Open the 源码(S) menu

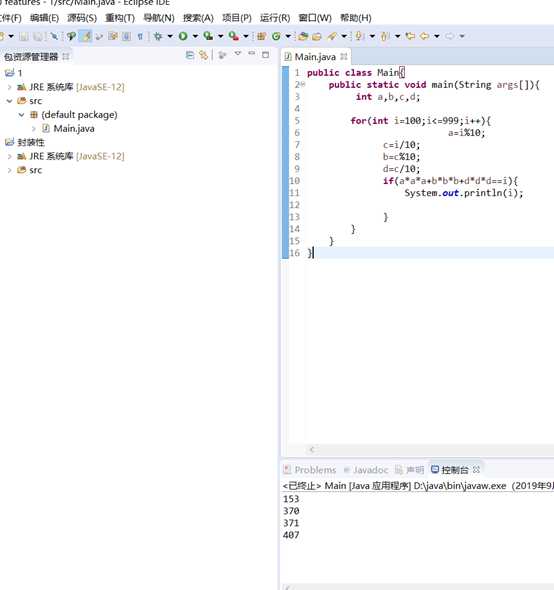[82, 18]
